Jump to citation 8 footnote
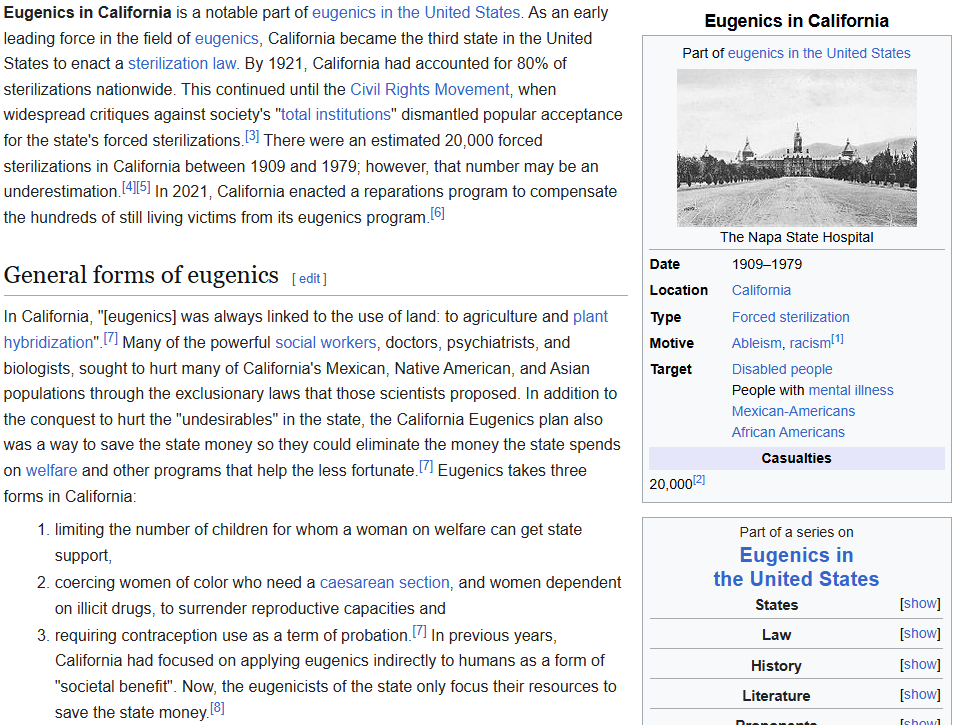 pos(217,708)
